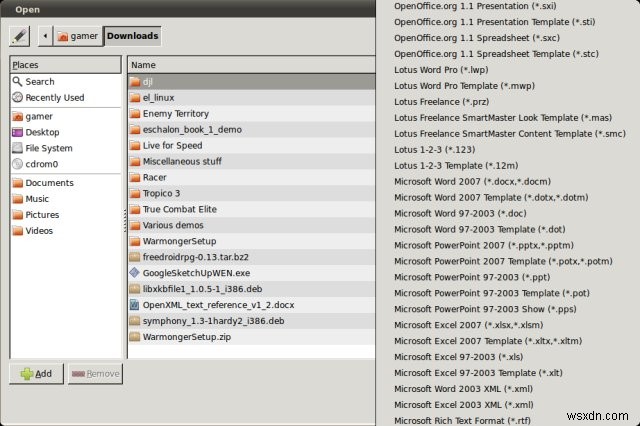640x426 pixels.
Task: Open File System in Places
Action: 66,148
